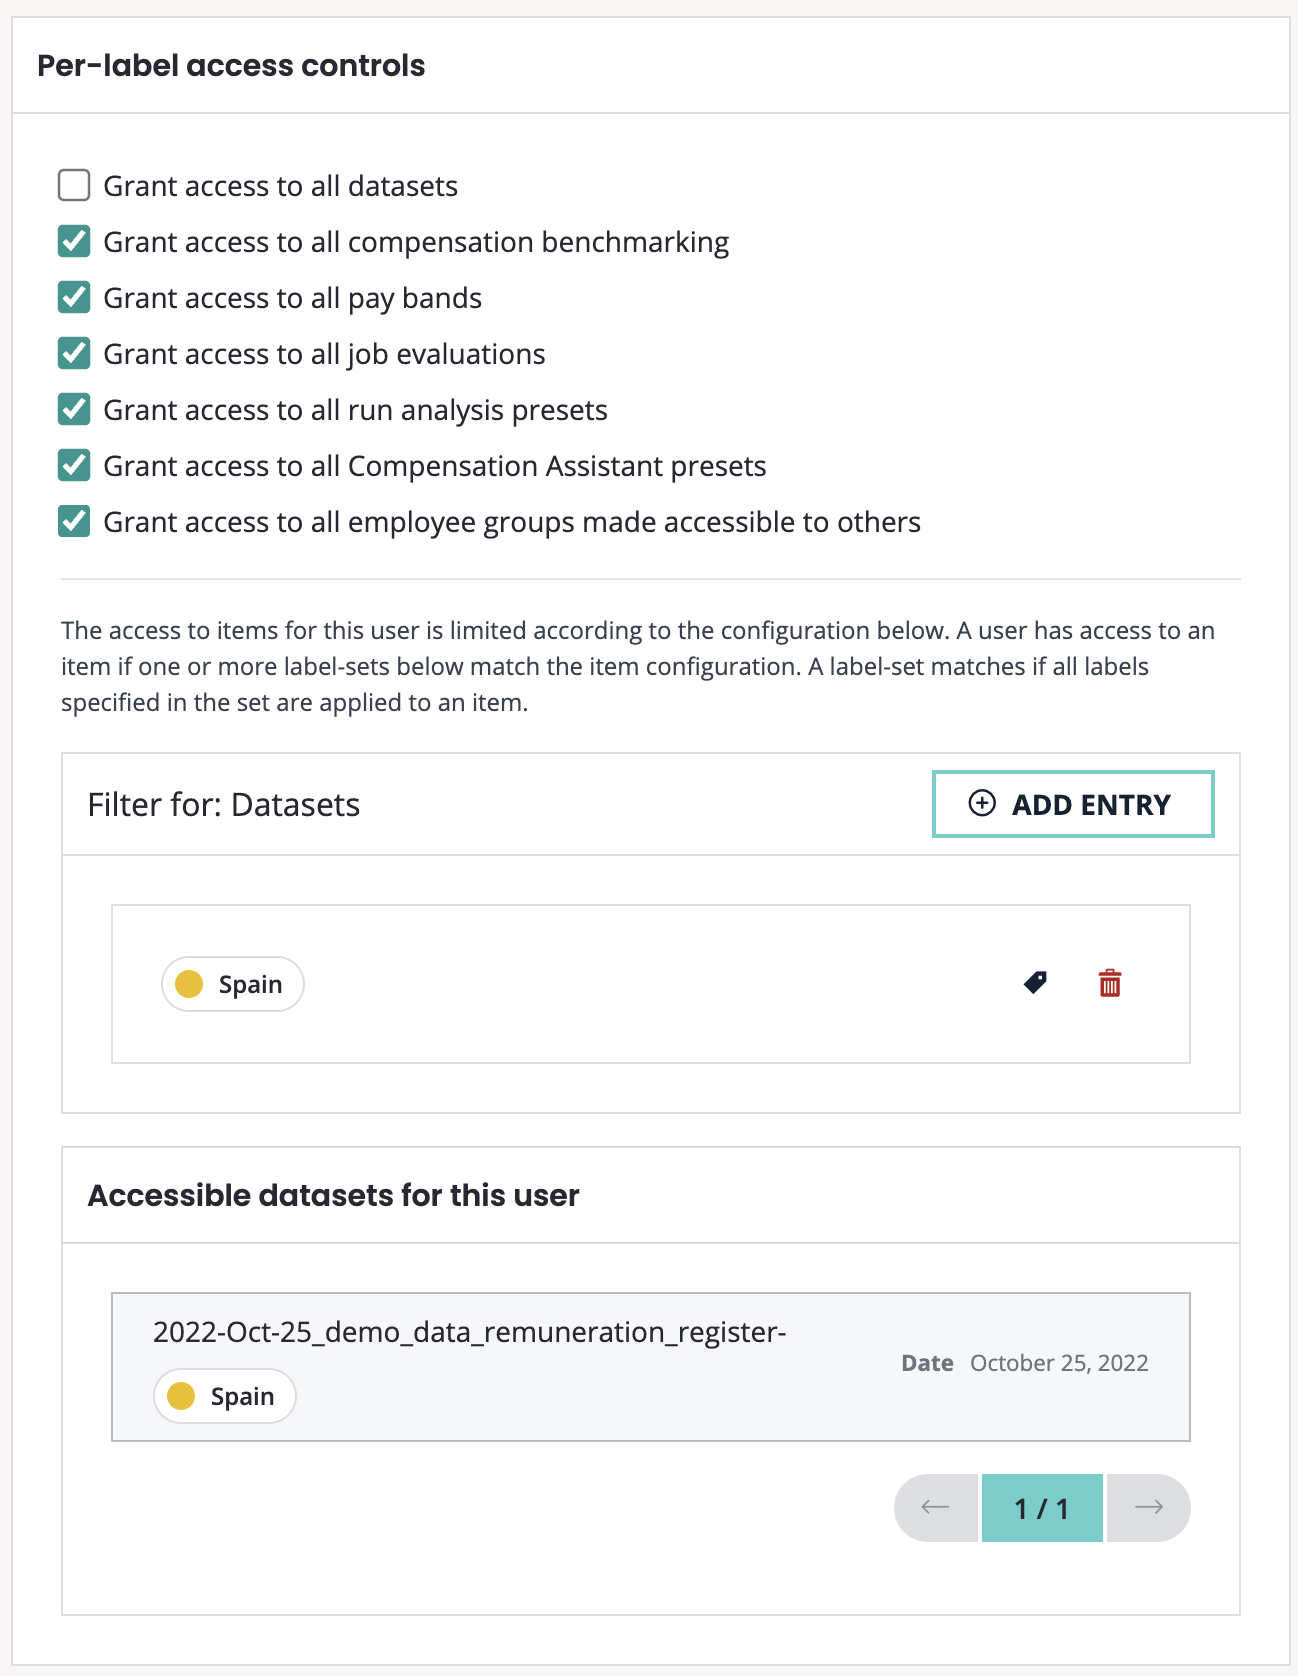
Task: Uncheck access to all employee groups checkbox
Action: (x=74, y=522)
